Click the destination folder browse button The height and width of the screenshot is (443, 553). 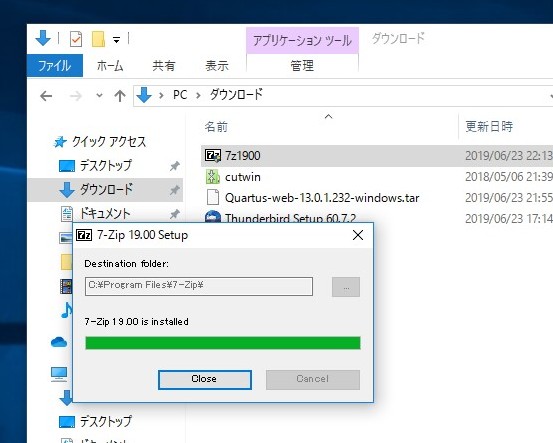click(346, 287)
